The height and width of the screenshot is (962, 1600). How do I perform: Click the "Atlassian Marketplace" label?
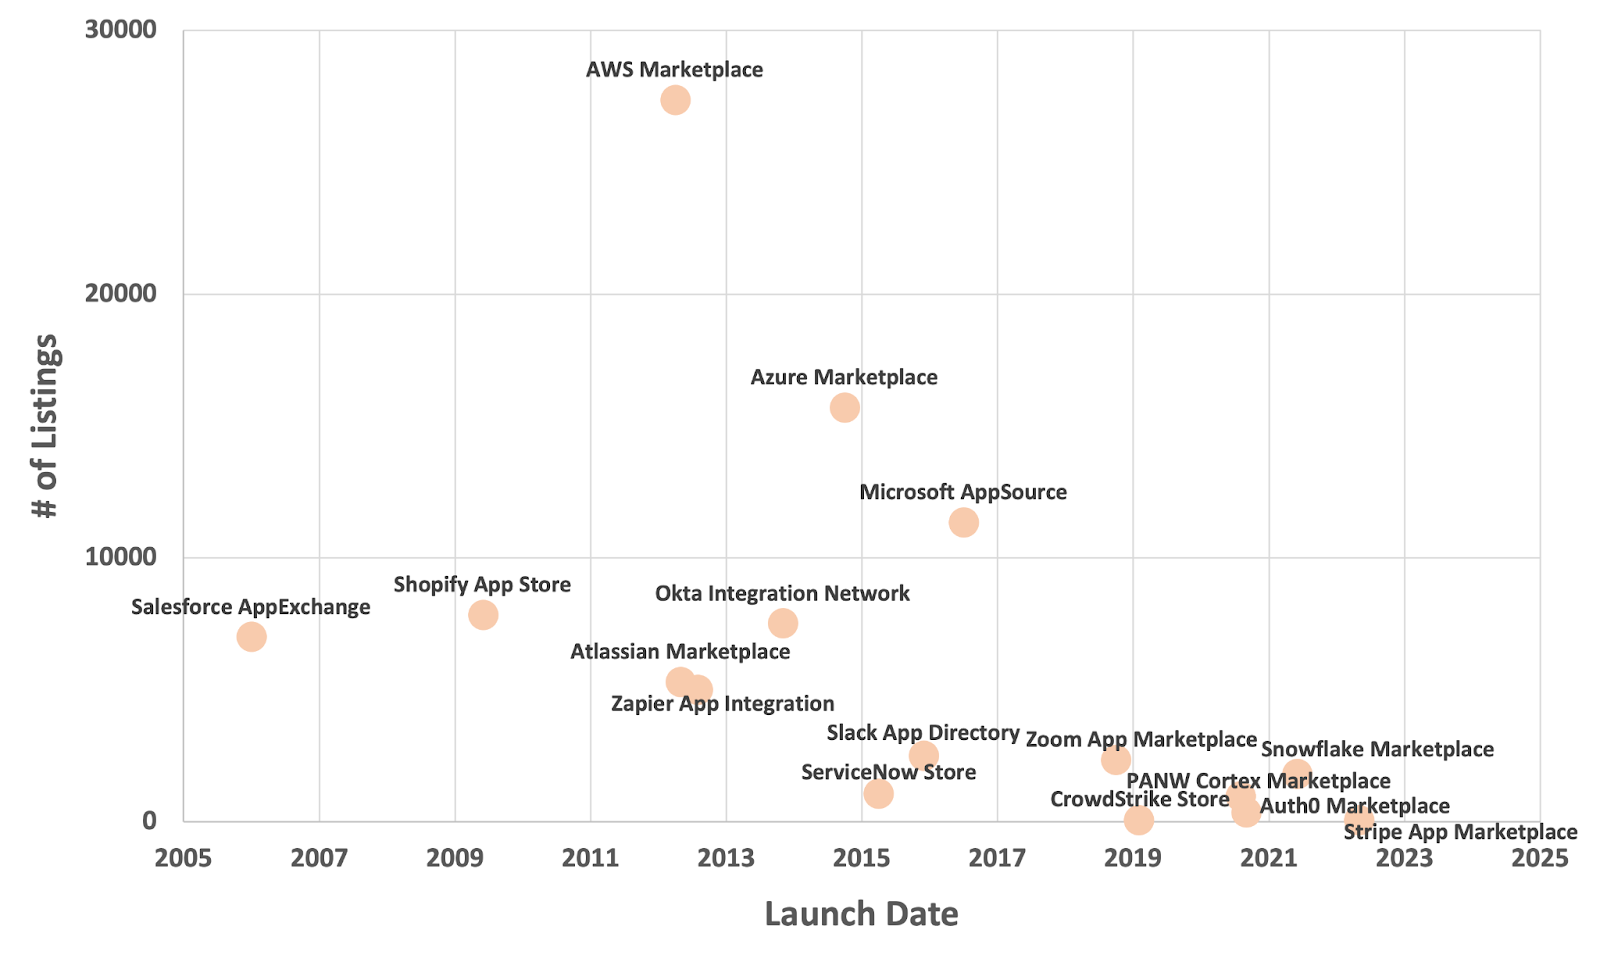(x=680, y=652)
